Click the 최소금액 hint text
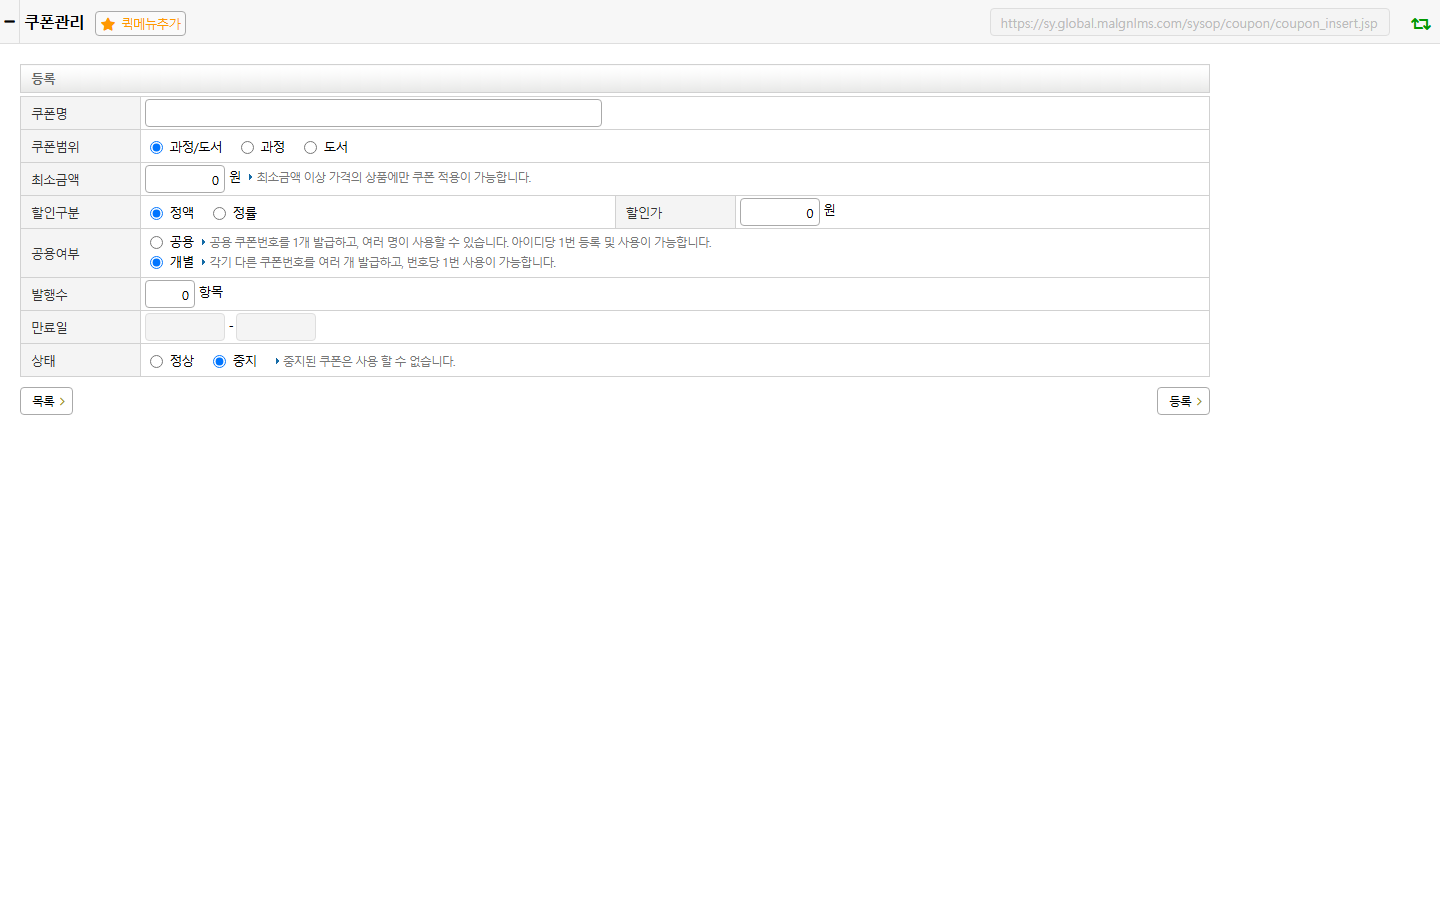 click(393, 177)
